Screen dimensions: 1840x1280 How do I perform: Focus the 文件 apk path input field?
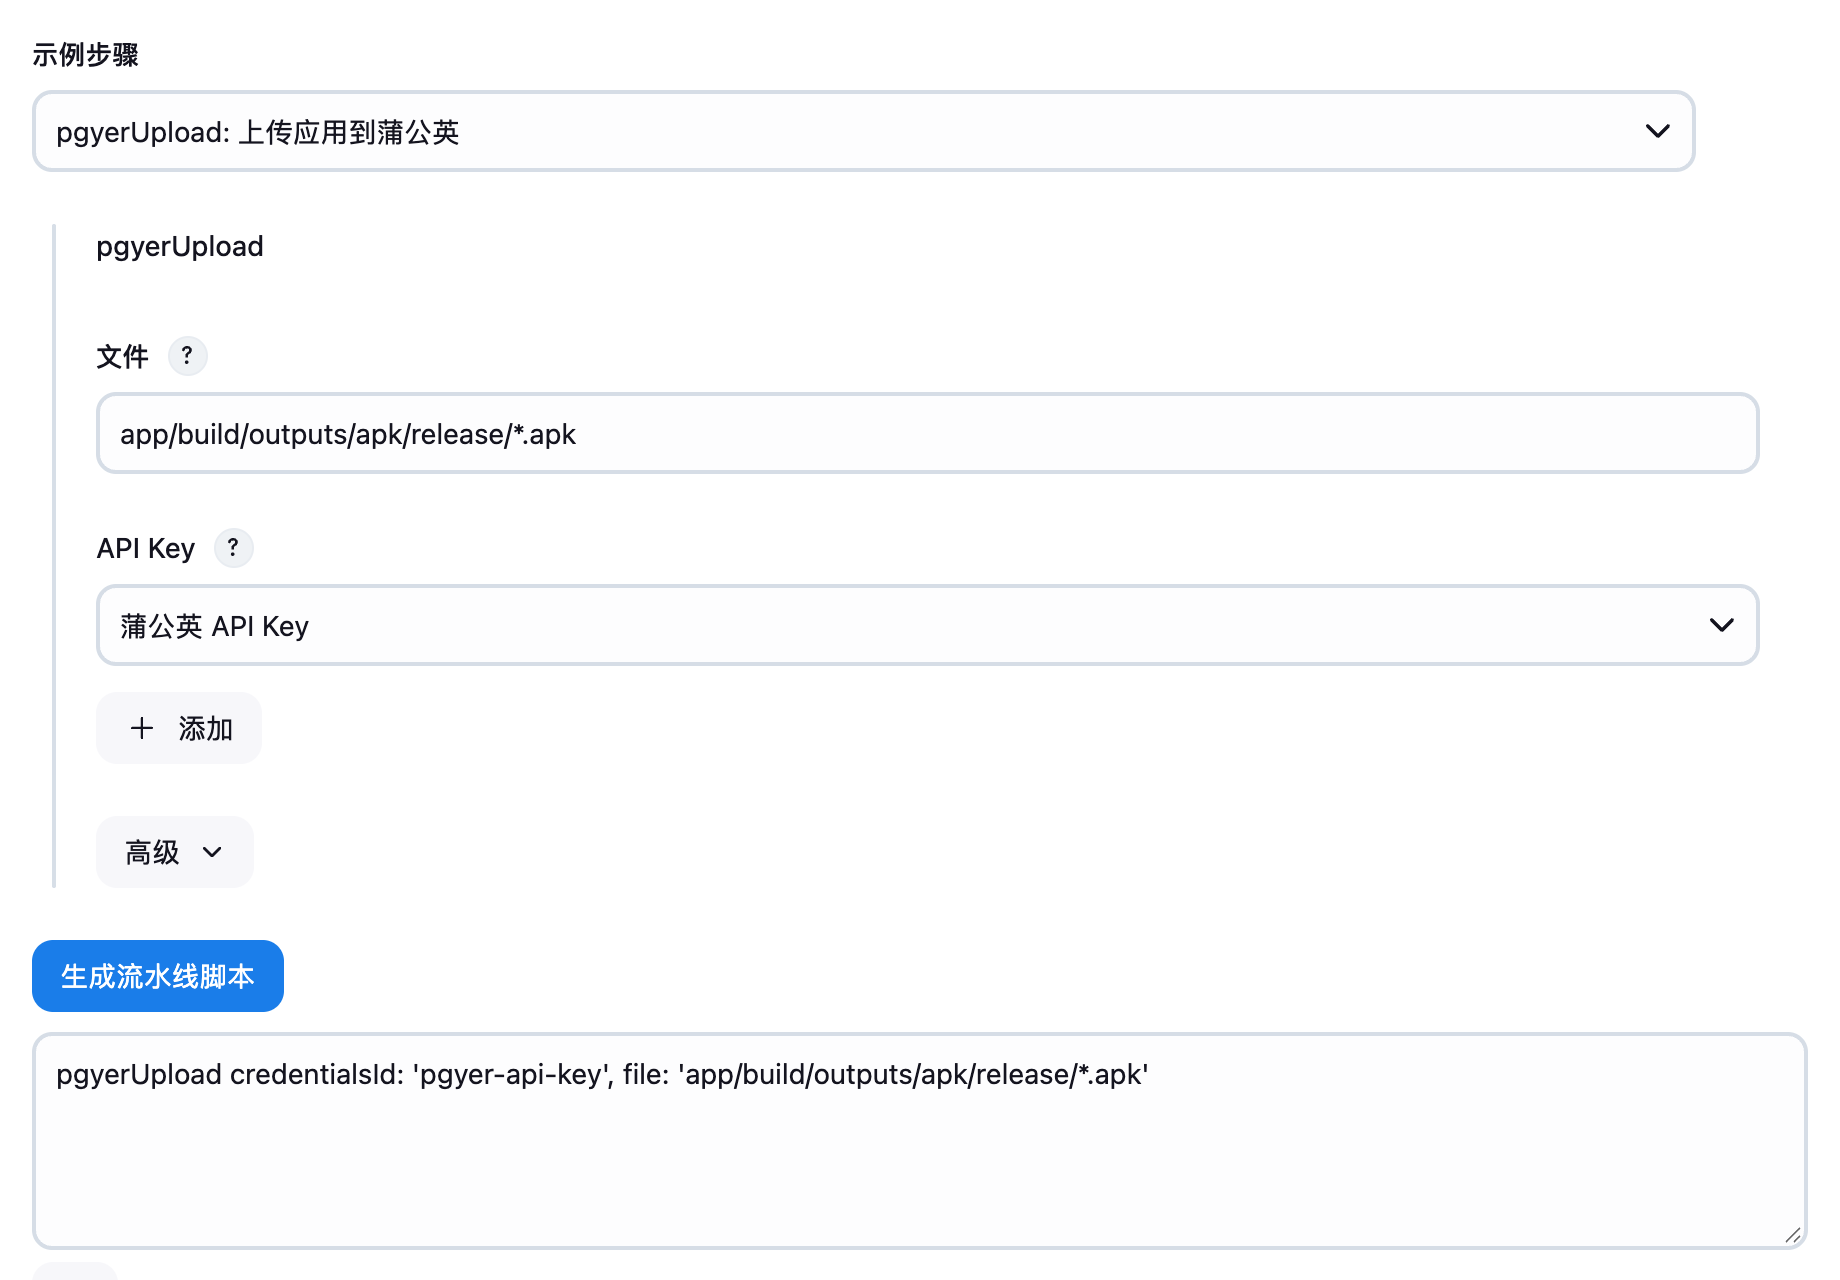point(927,433)
